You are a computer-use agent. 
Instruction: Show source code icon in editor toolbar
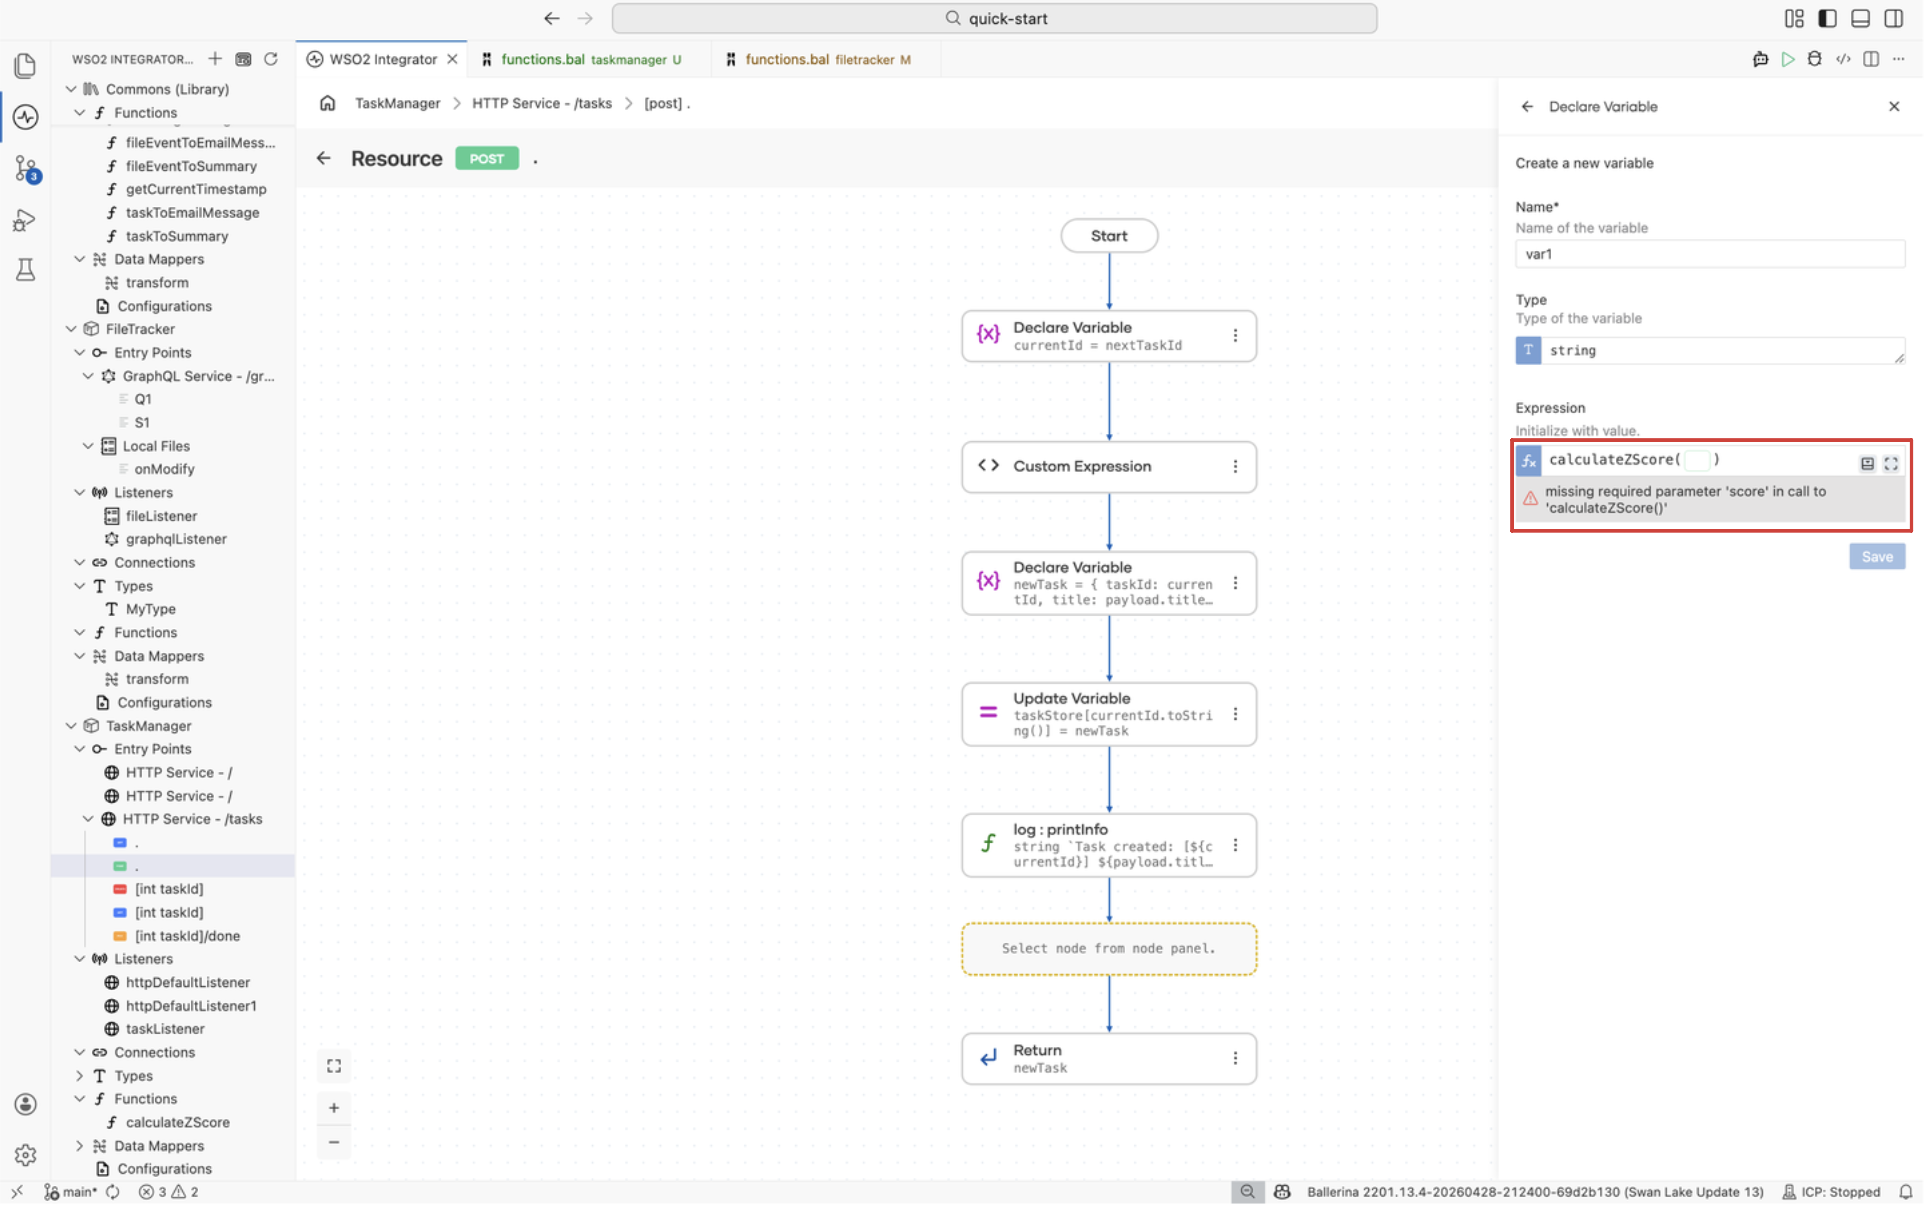1843,59
